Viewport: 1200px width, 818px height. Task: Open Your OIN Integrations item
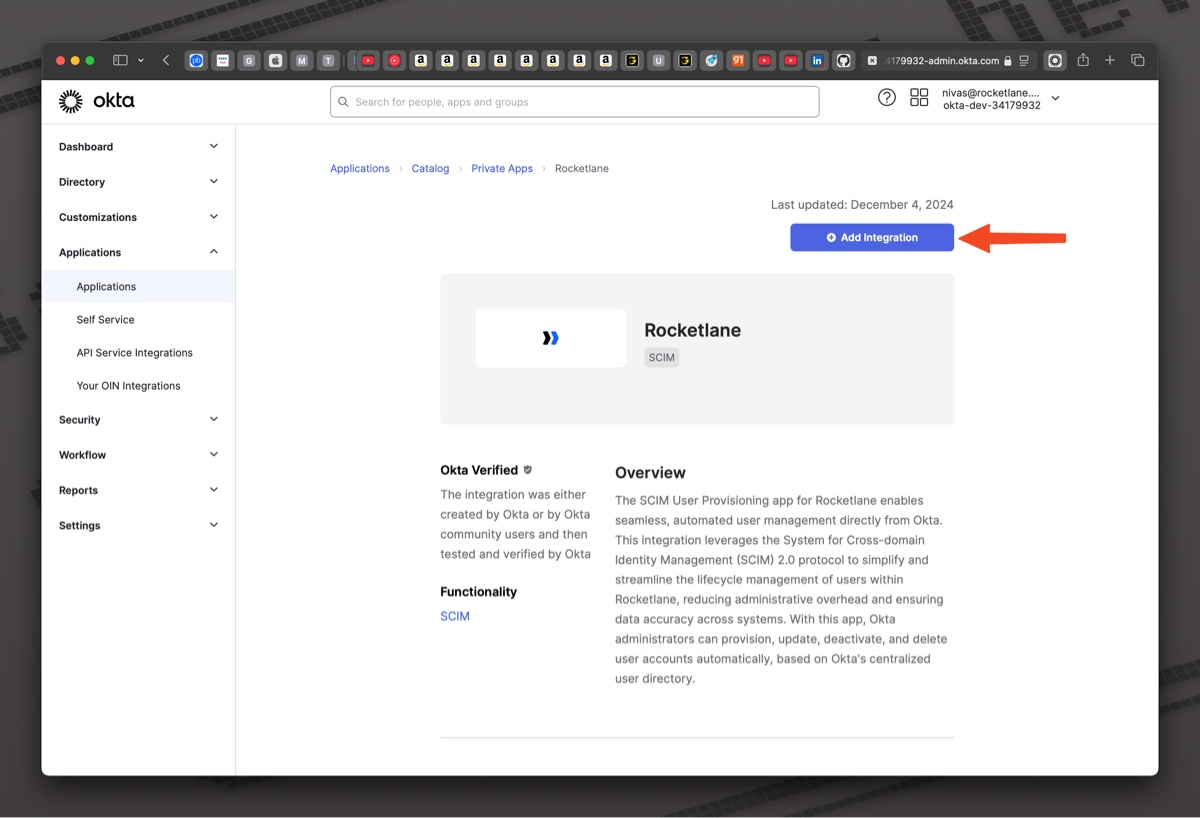[138, 385]
